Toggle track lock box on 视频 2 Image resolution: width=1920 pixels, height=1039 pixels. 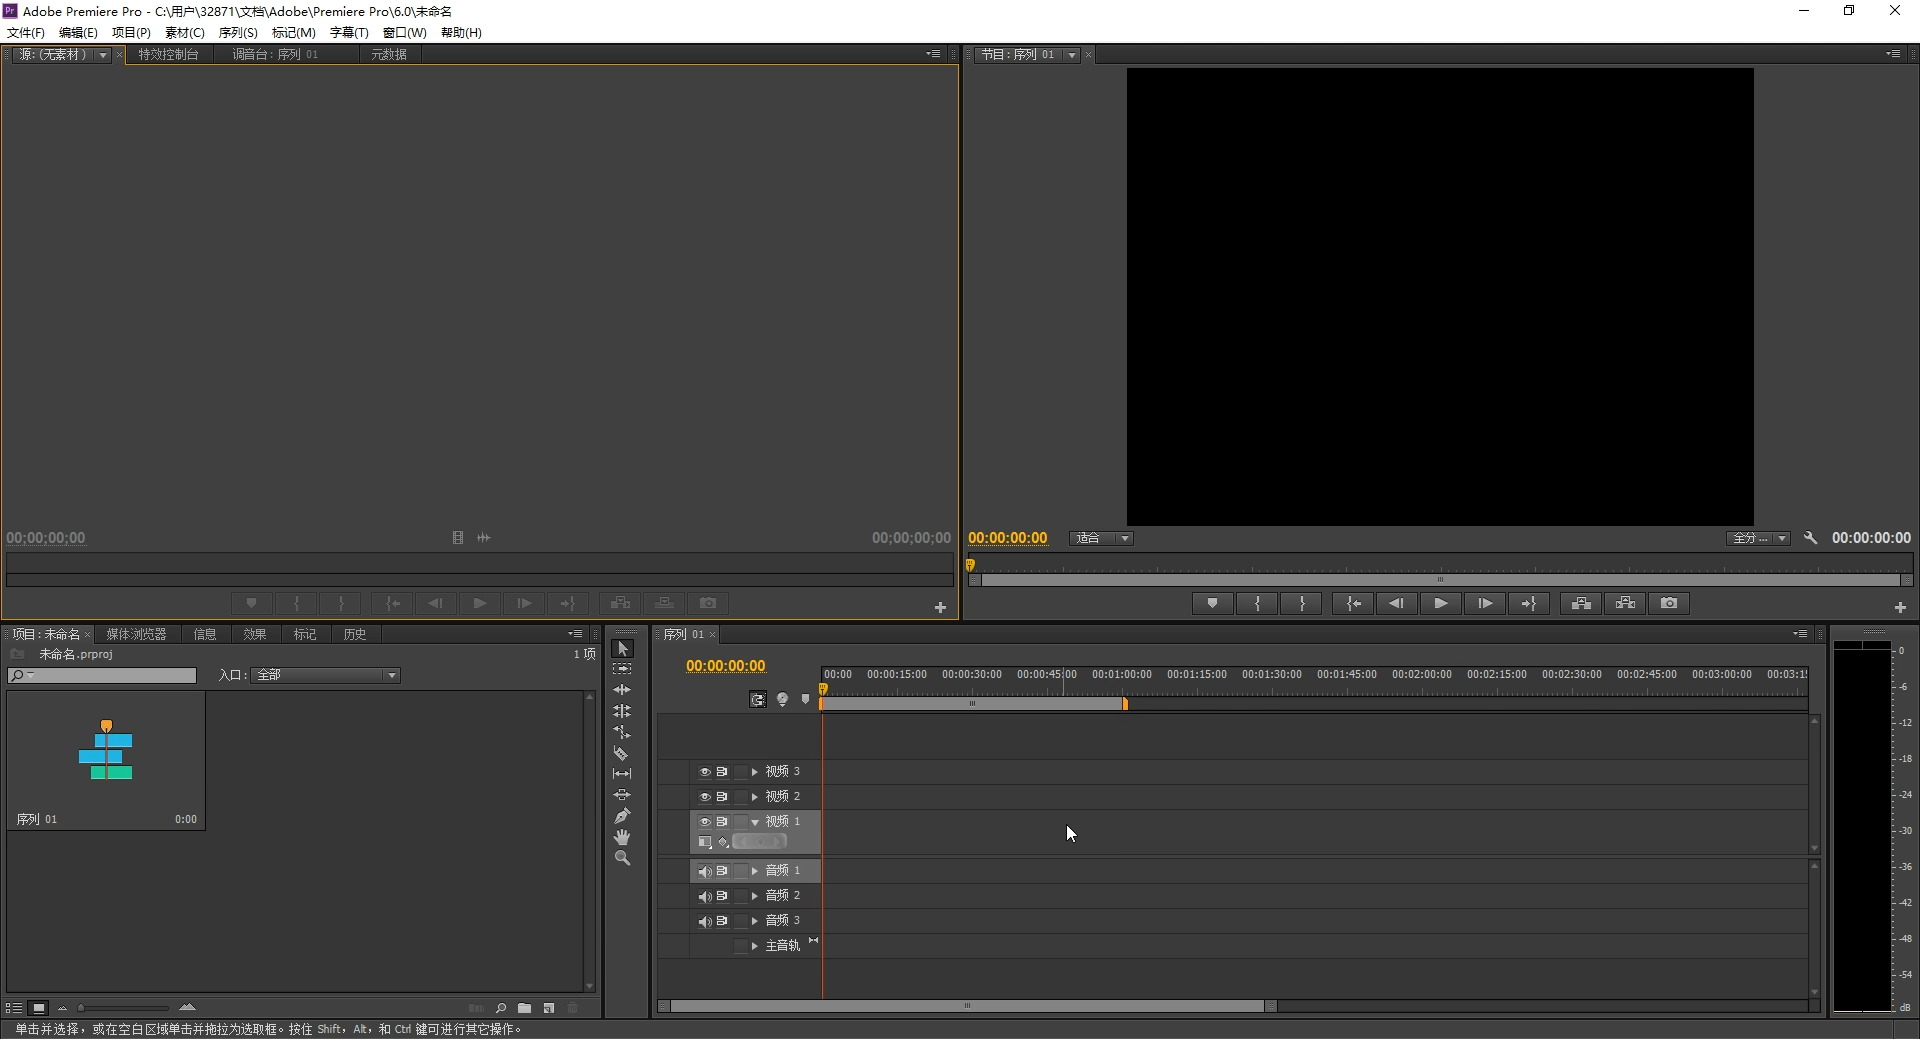coord(741,797)
